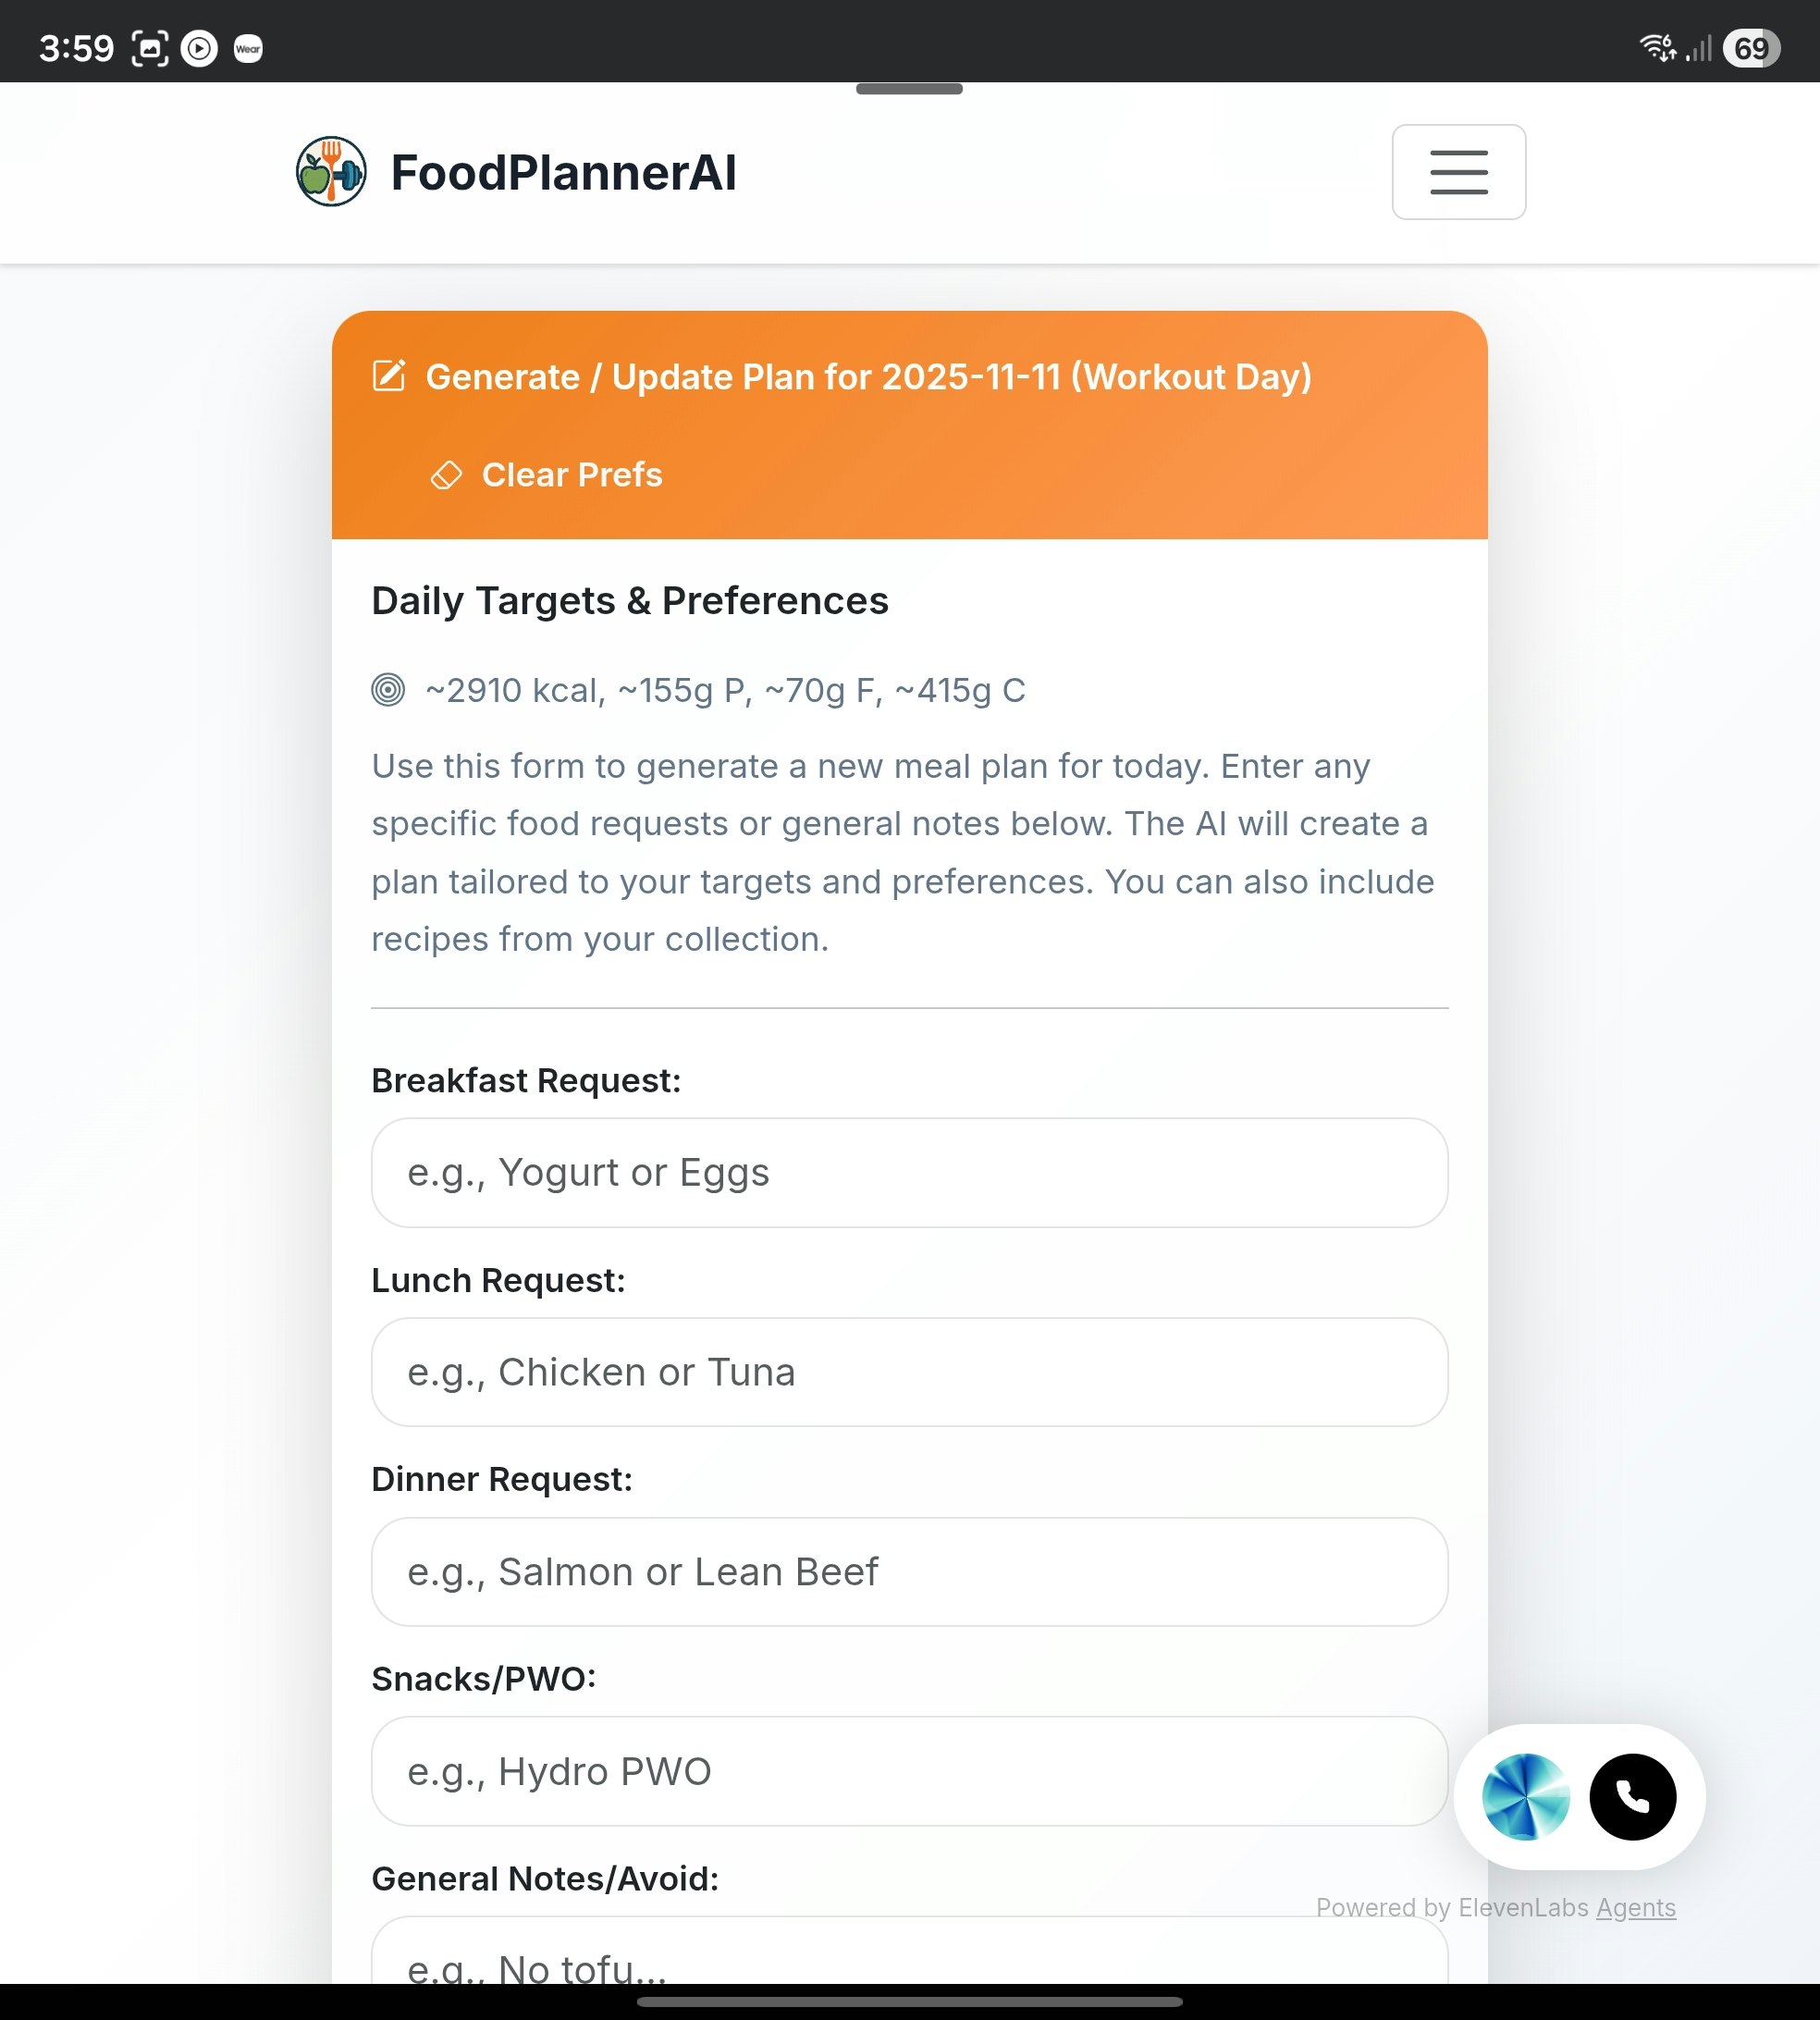Click the FoodPlannerAI title text
This screenshot has width=1820, height=2020.
[x=563, y=172]
